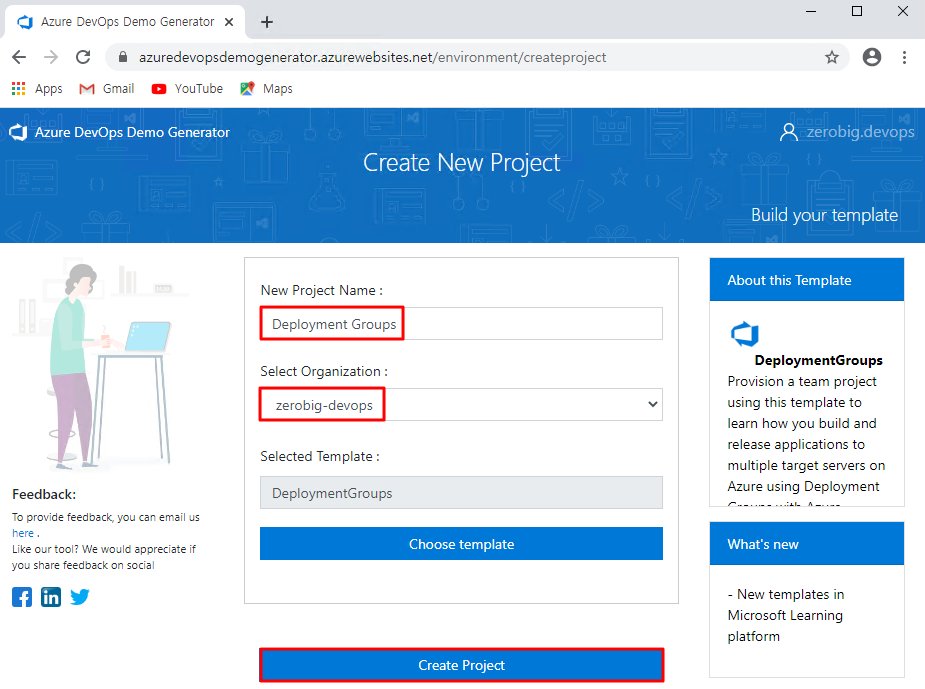The width and height of the screenshot is (925, 689).
Task: Open the Build your template link
Action: (824, 215)
